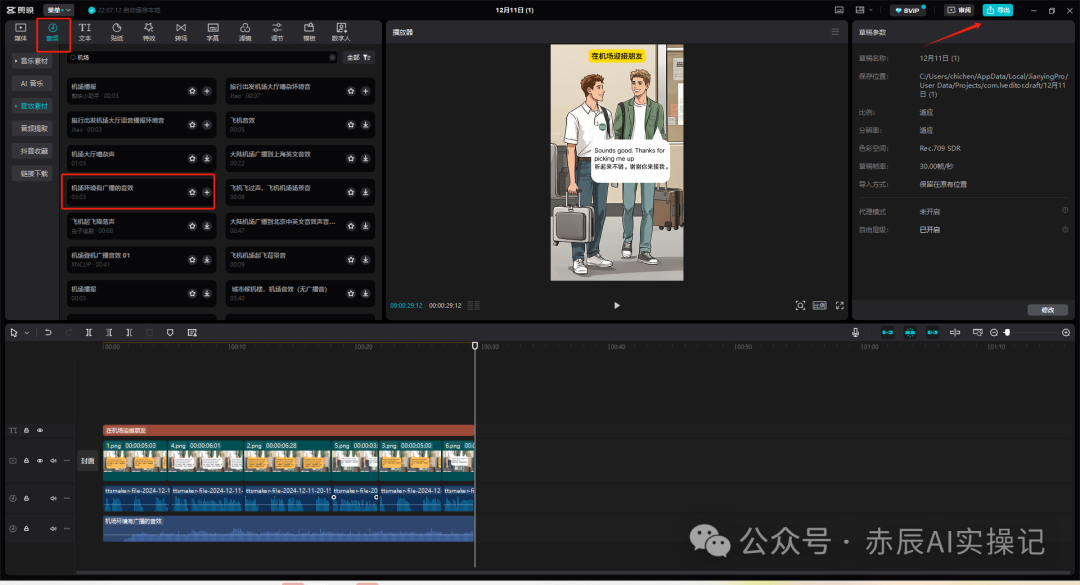The height and width of the screenshot is (585, 1080).
Task: Open the 全部 filter dropdown
Action: 359,57
